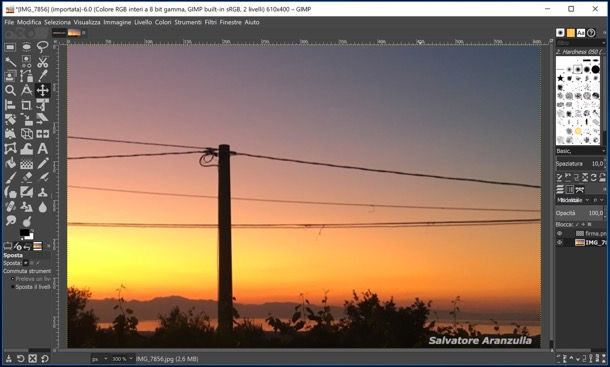Choose 'Preleva un livello' radio option
The height and width of the screenshot is (367, 610).
pos(31,279)
